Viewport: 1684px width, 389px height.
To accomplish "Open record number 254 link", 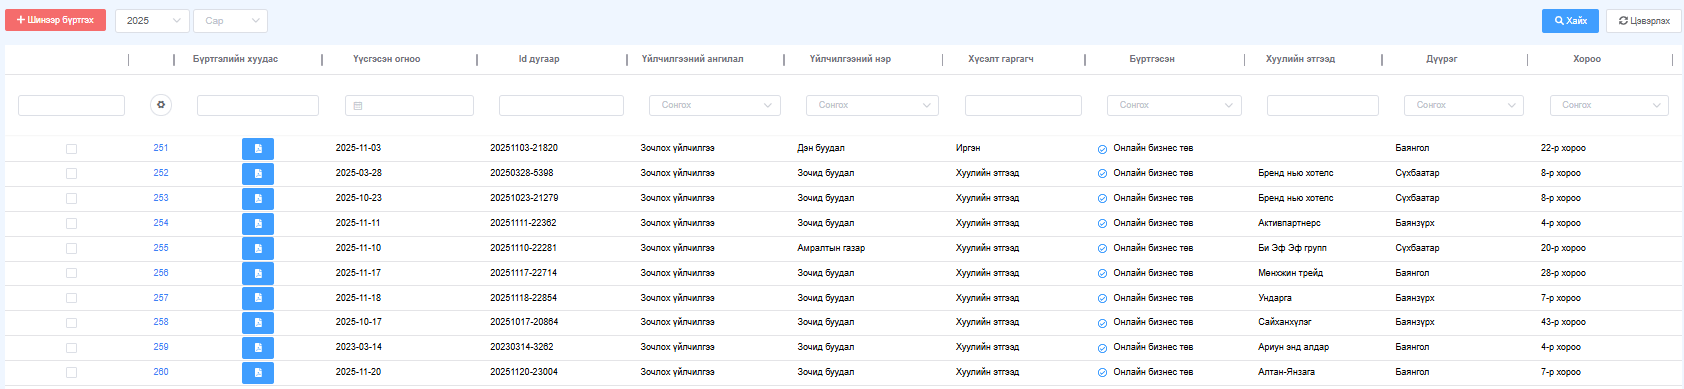I will 161,223.
